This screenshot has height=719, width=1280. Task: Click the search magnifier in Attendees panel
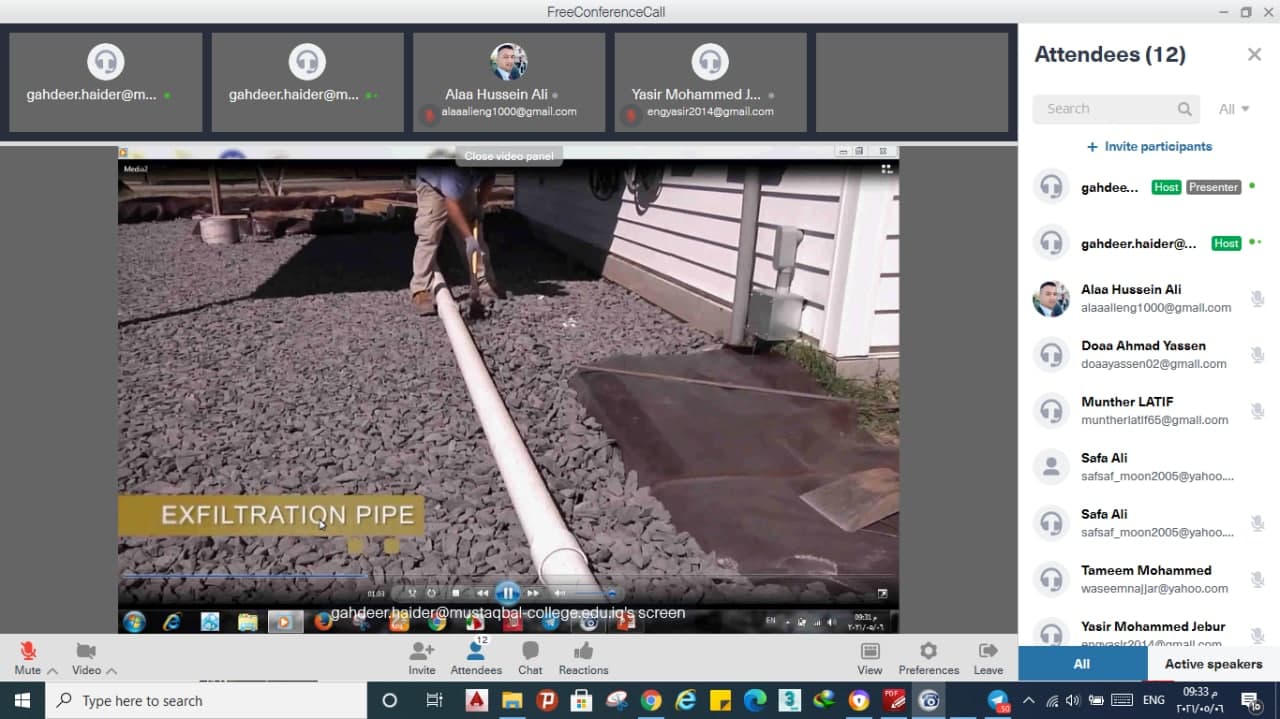[1185, 109]
